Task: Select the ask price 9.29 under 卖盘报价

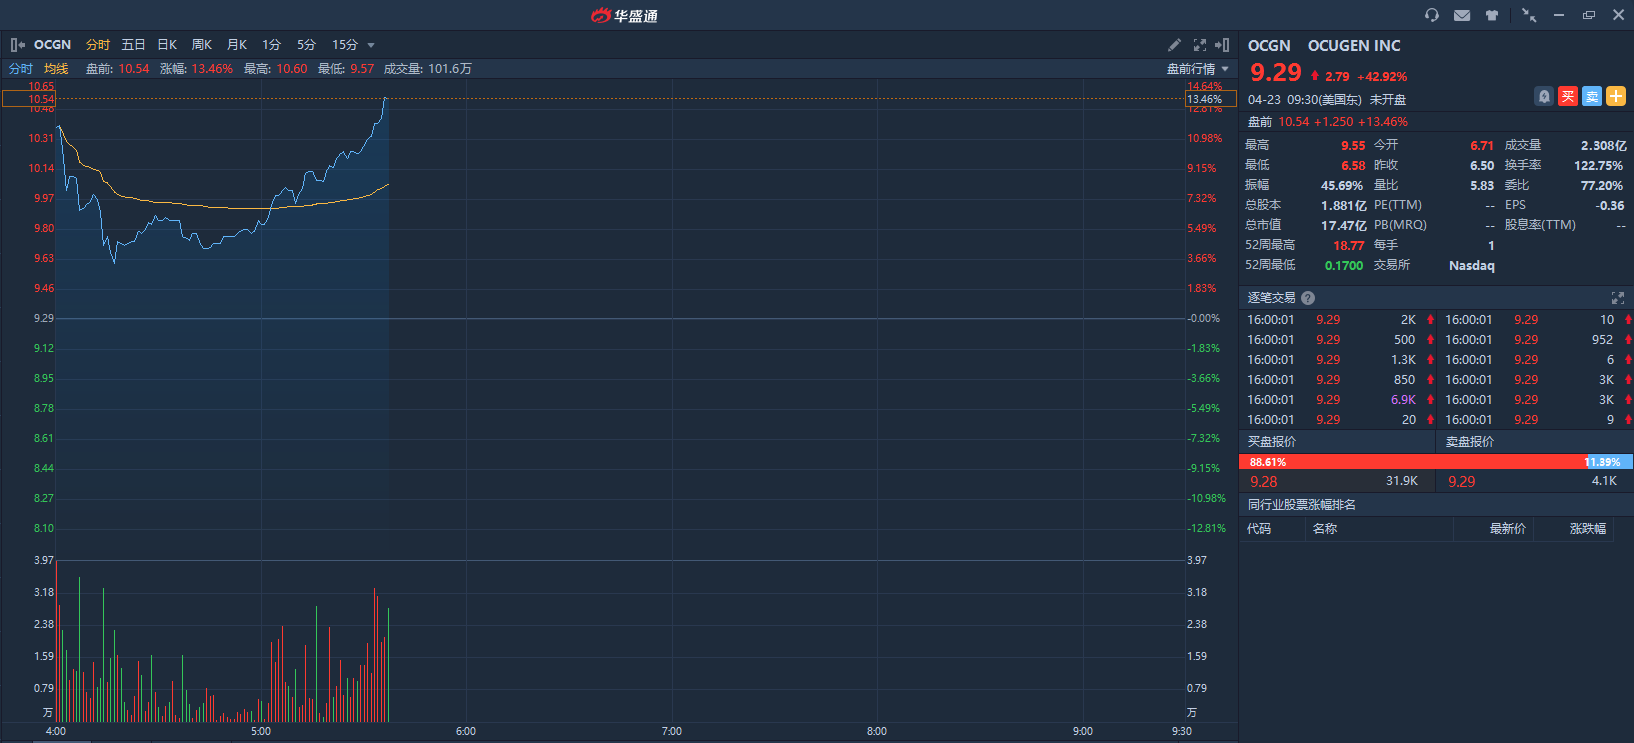Action: pyautogui.click(x=1462, y=481)
